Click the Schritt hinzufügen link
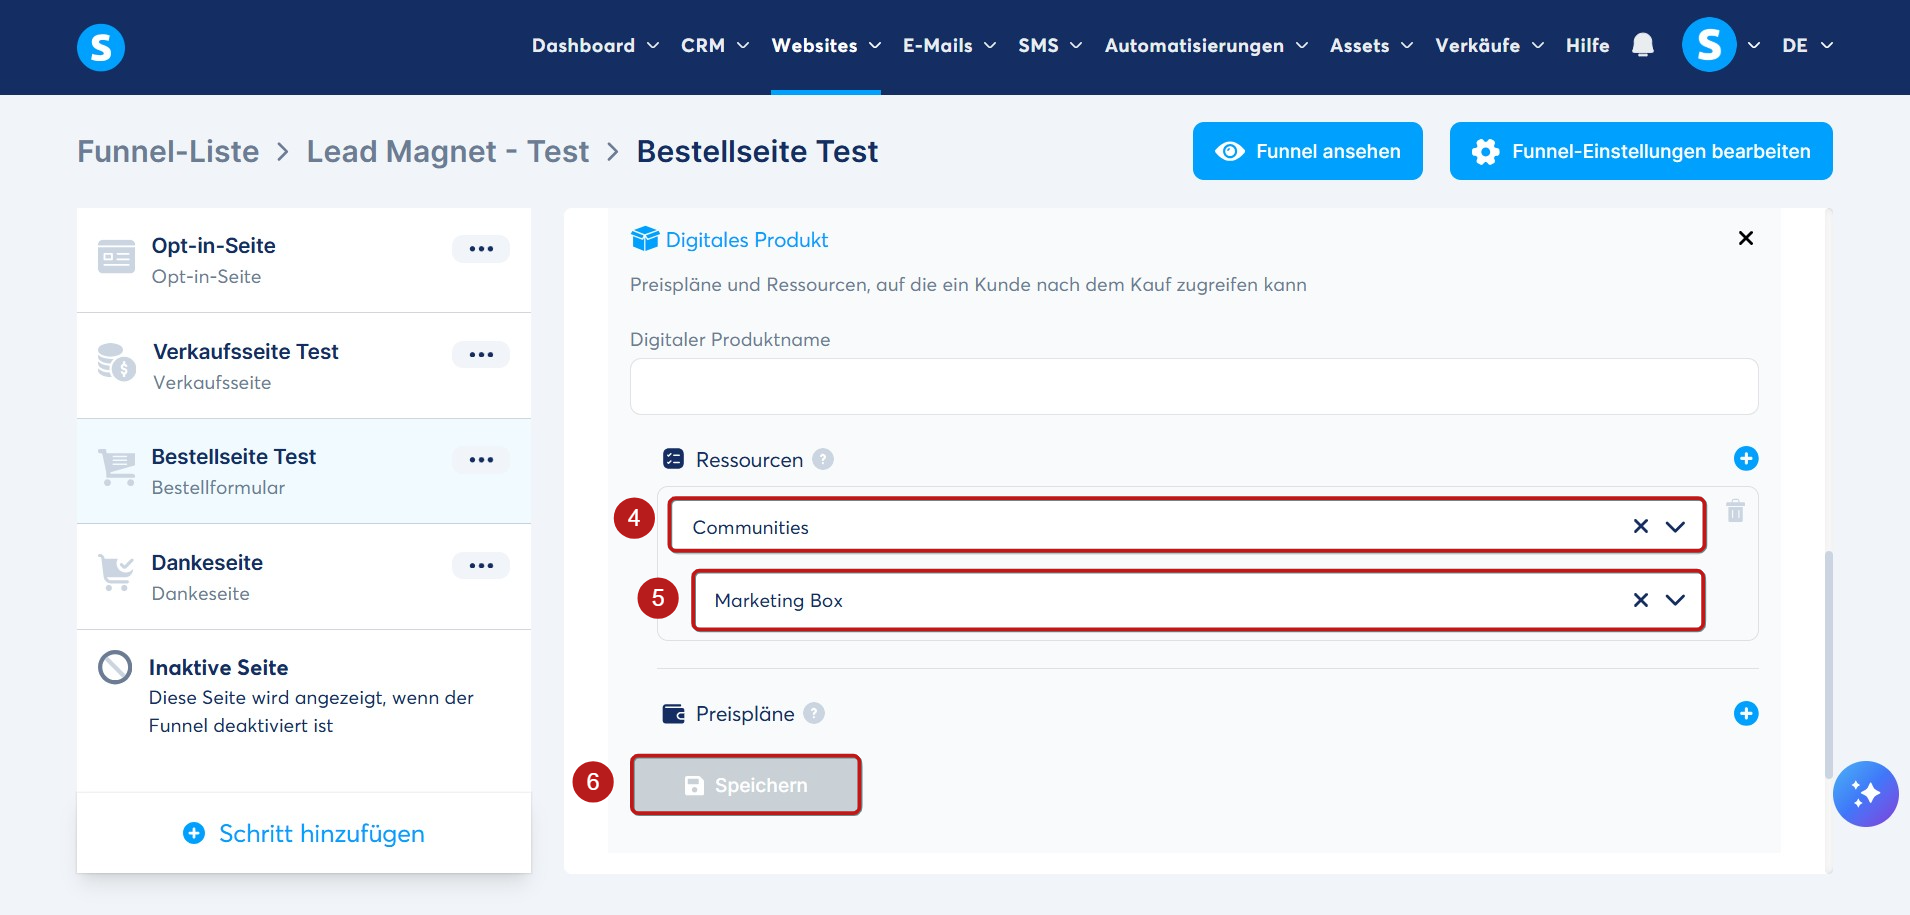The width and height of the screenshot is (1910, 915). tap(304, 833)
